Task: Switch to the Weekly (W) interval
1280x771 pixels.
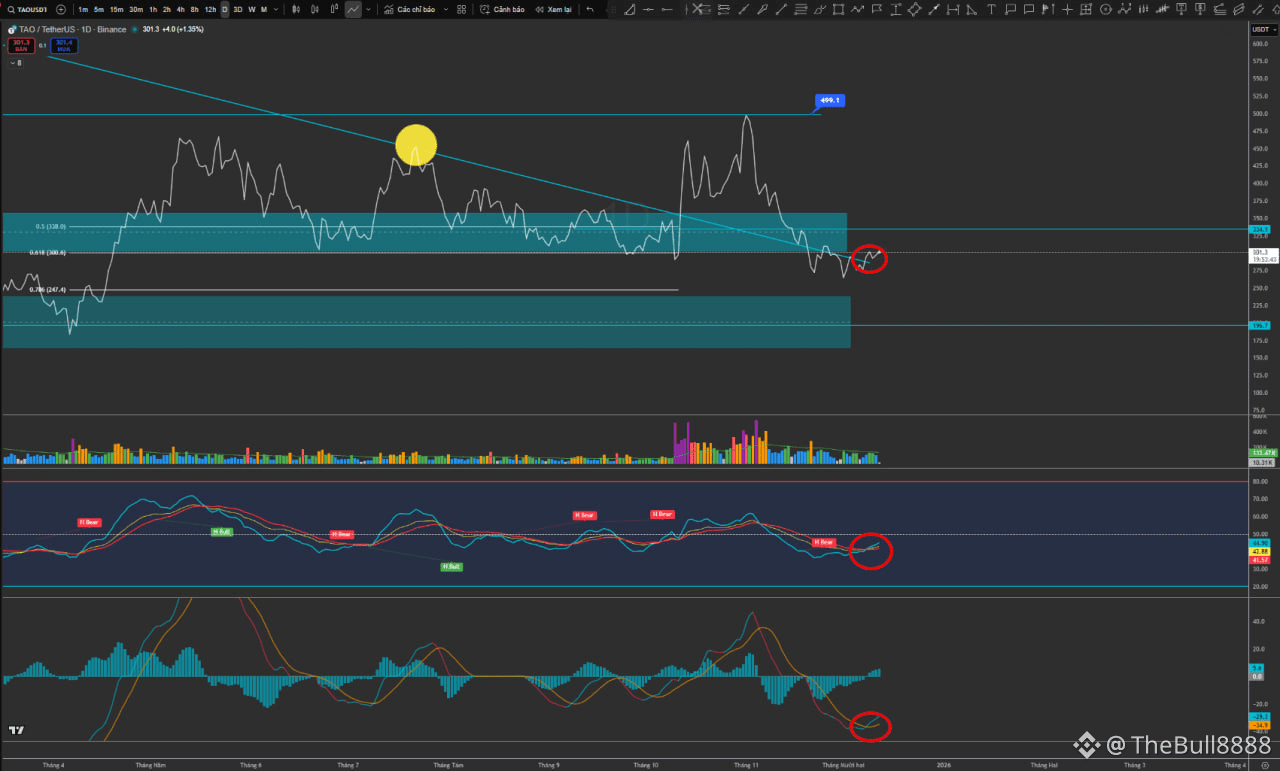Action: tap(252, 9)
